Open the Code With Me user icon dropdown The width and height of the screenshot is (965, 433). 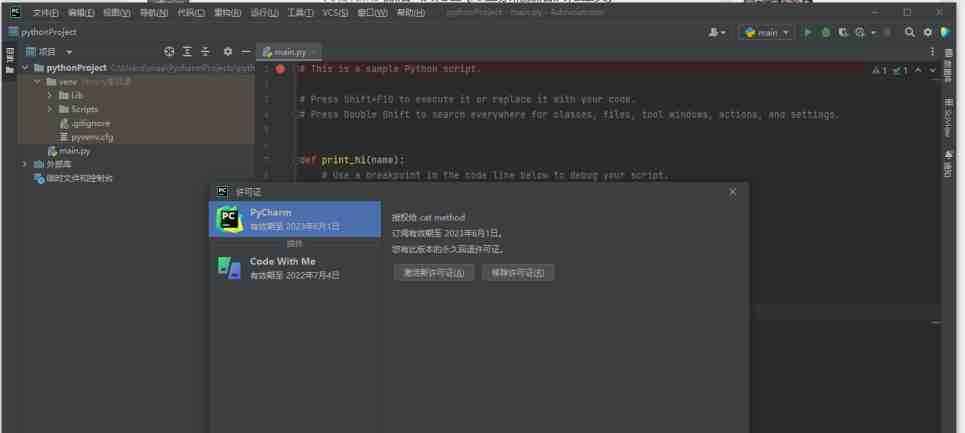click(717, 33)
